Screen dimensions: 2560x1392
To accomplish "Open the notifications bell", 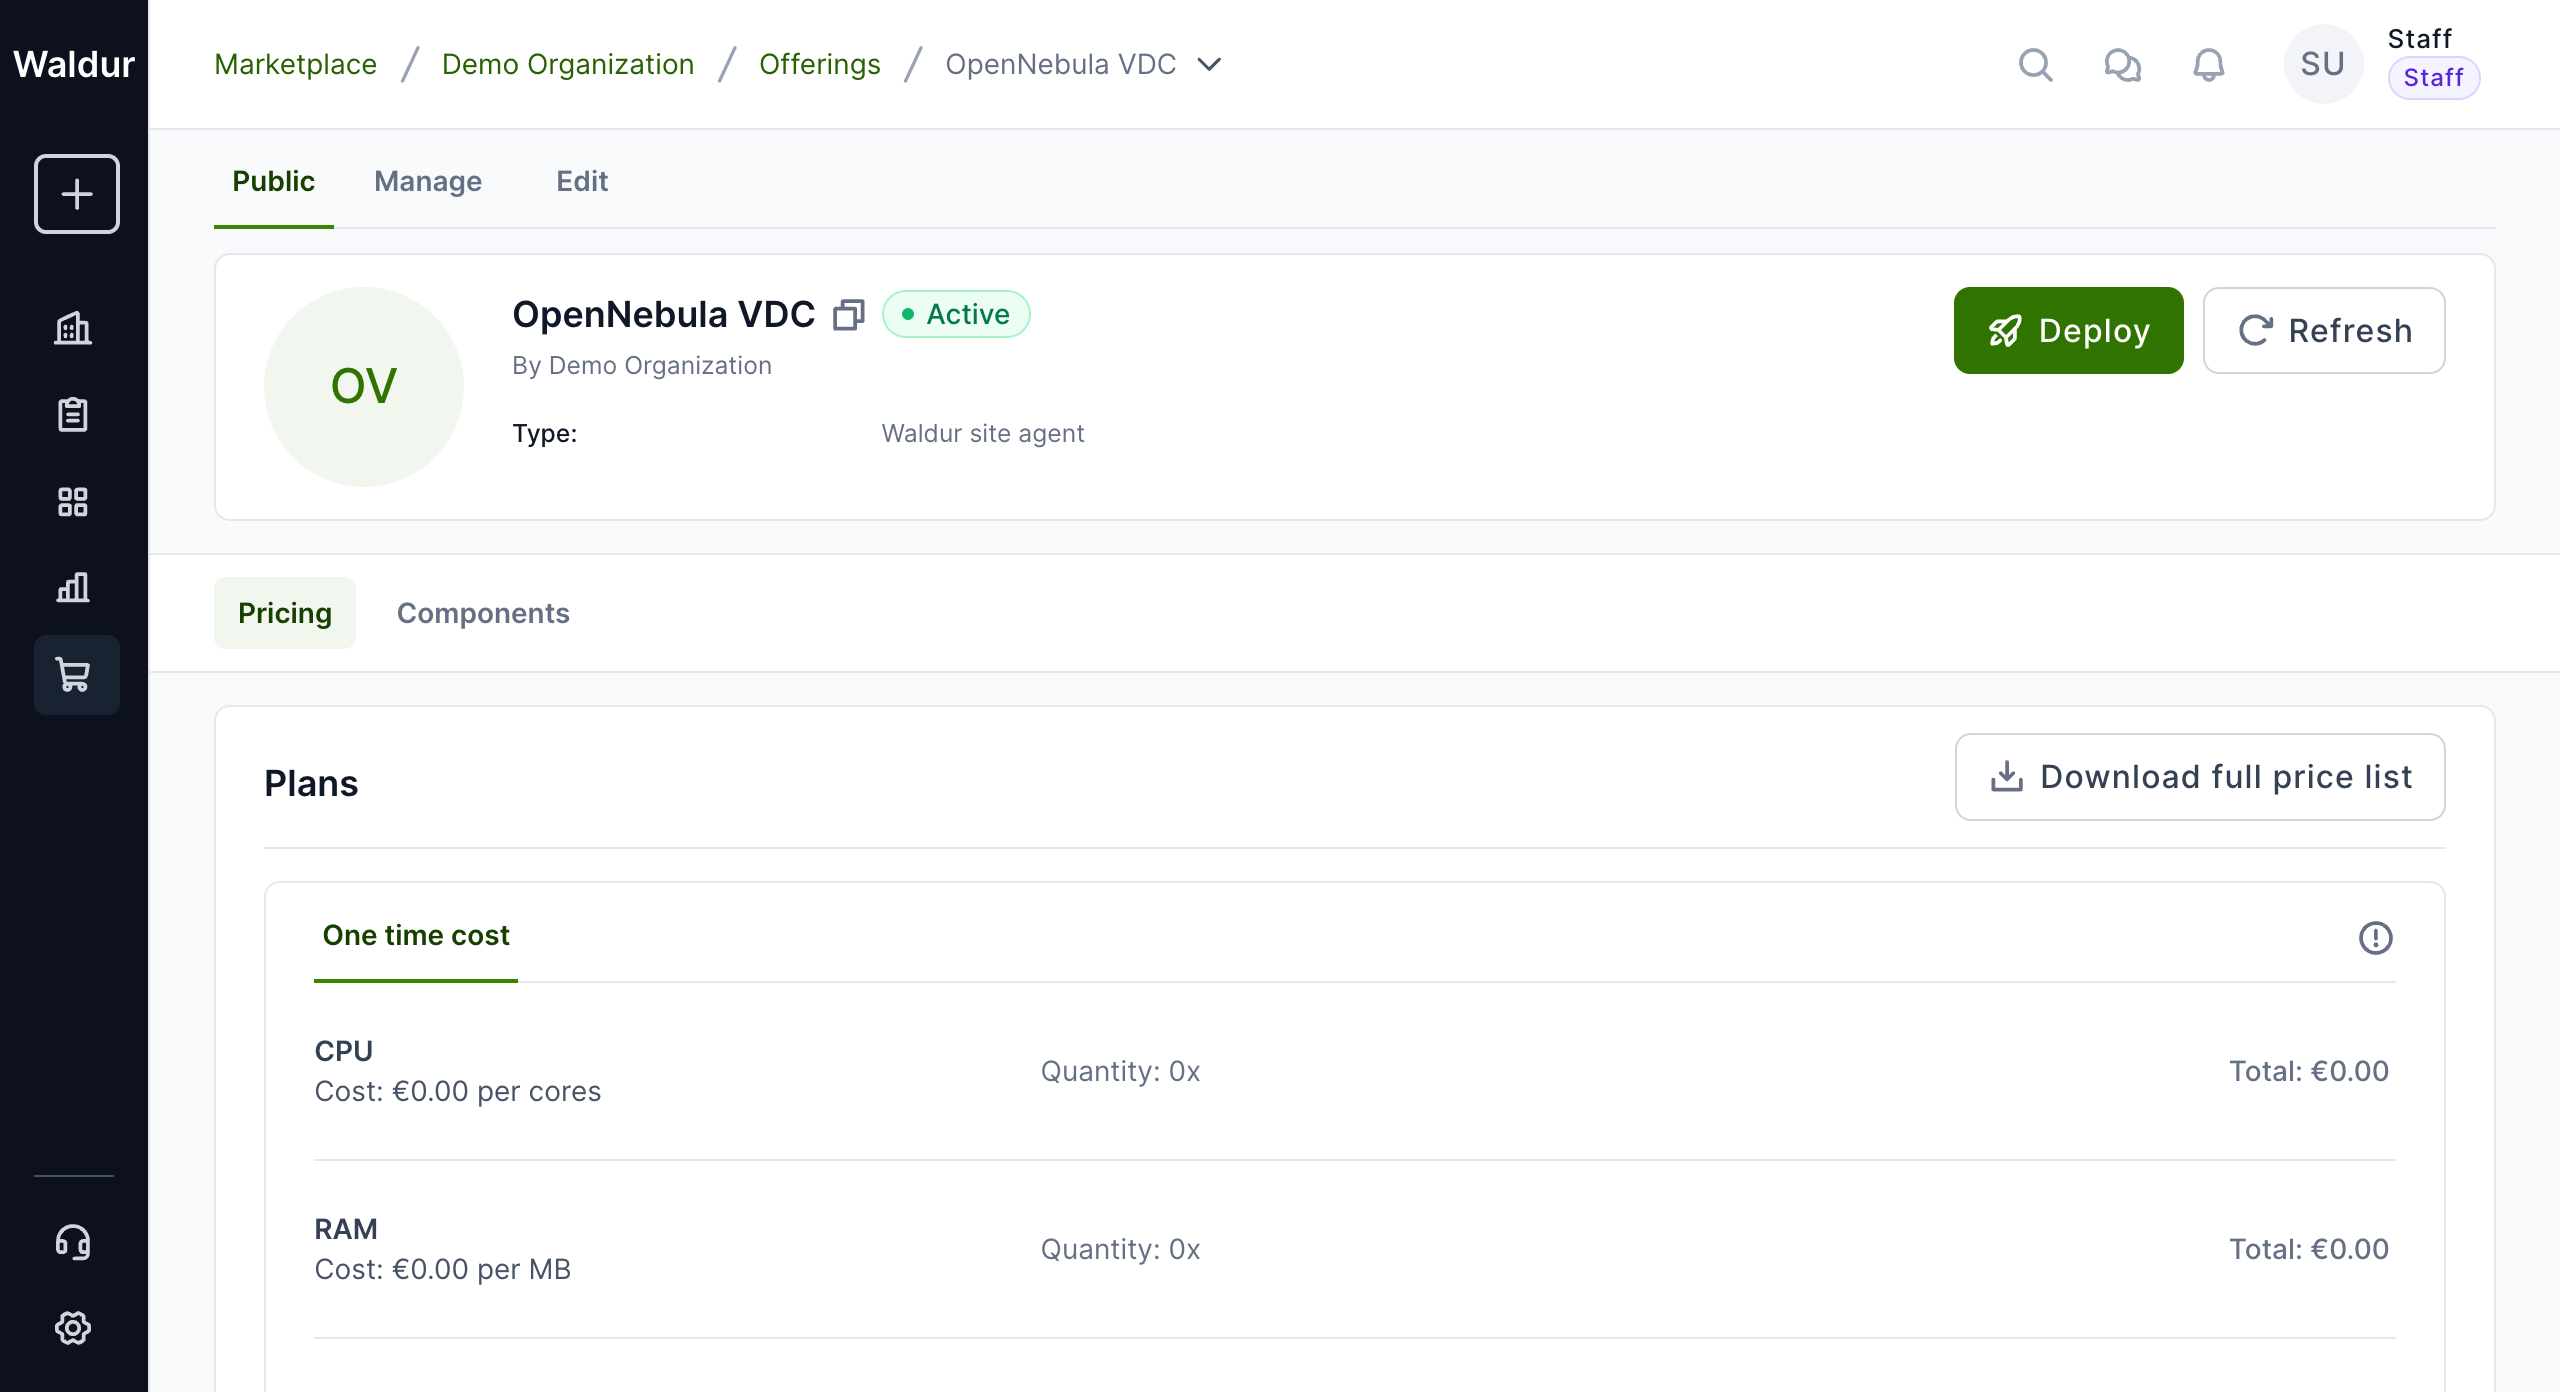I will 2209,65.
